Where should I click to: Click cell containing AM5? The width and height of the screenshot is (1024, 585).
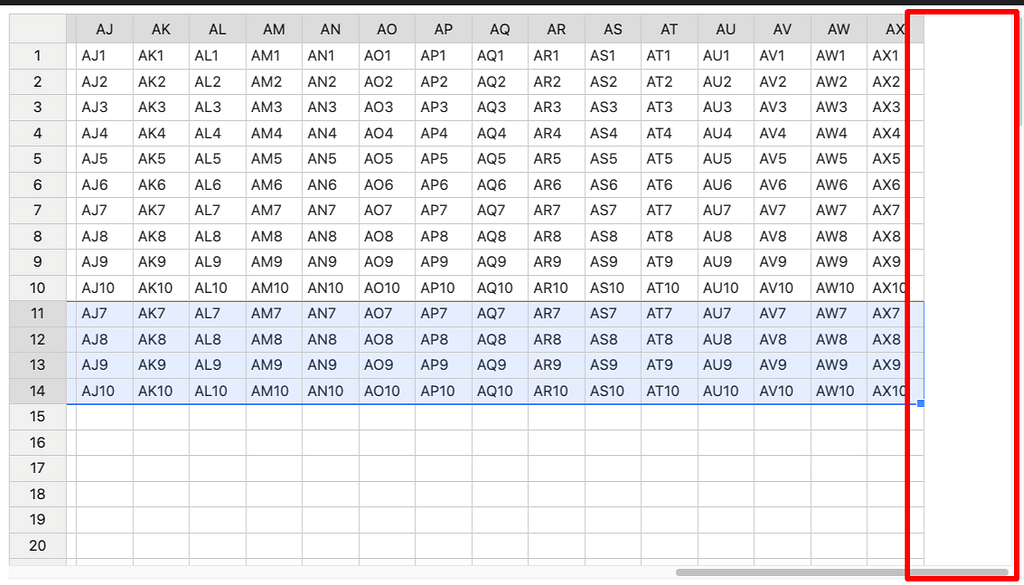[273, 158]
